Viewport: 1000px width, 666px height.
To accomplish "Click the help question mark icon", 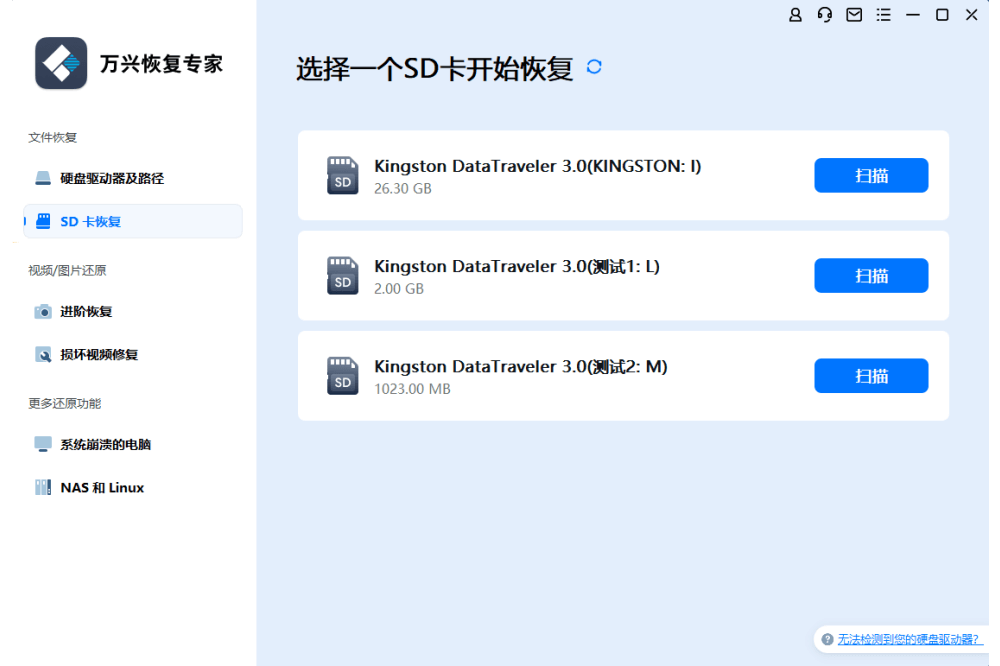I will click(827, 639).
